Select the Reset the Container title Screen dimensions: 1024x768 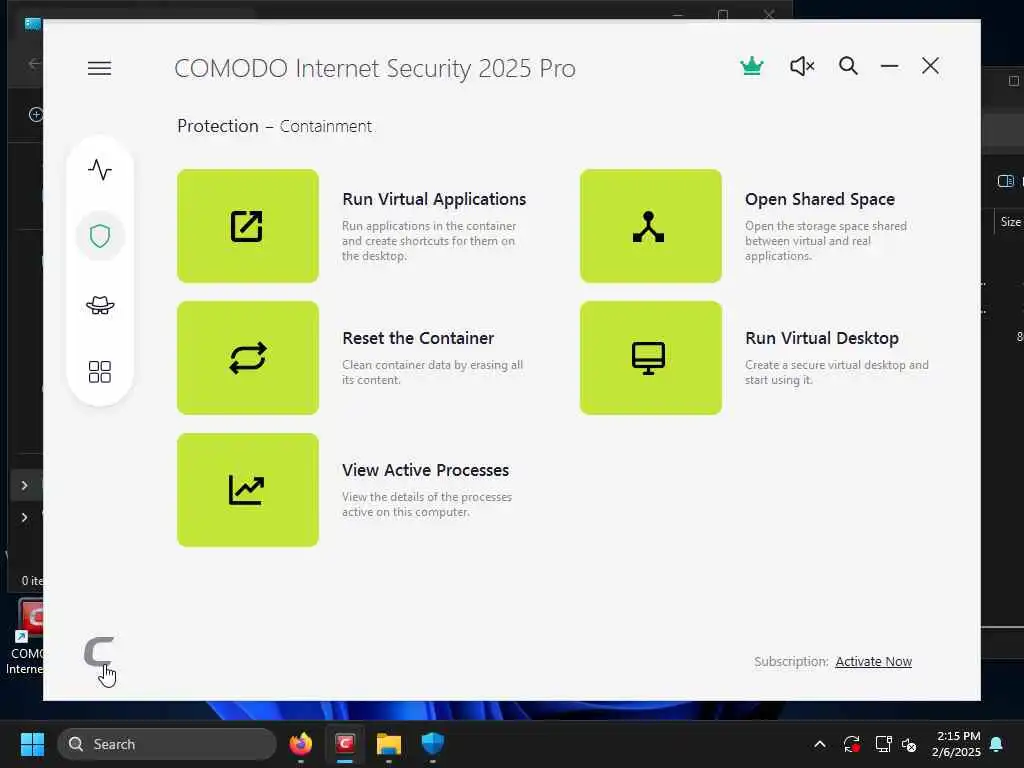pos(418,338)
